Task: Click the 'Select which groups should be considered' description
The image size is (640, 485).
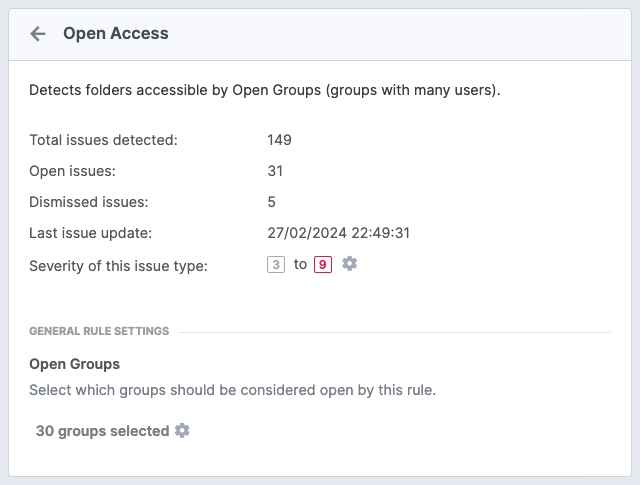Action: pos(233,390)
